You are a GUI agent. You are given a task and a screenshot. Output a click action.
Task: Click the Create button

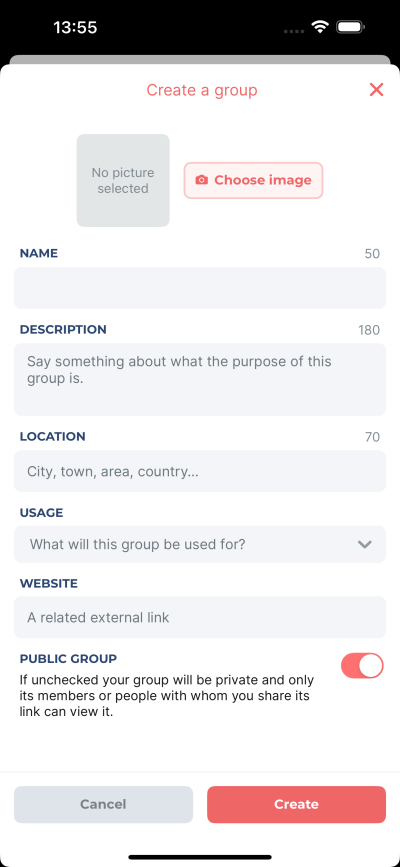point(297,805)
